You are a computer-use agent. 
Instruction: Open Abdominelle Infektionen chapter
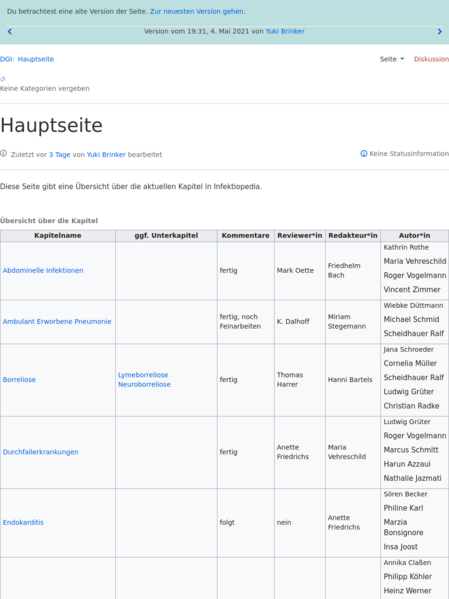43,270
